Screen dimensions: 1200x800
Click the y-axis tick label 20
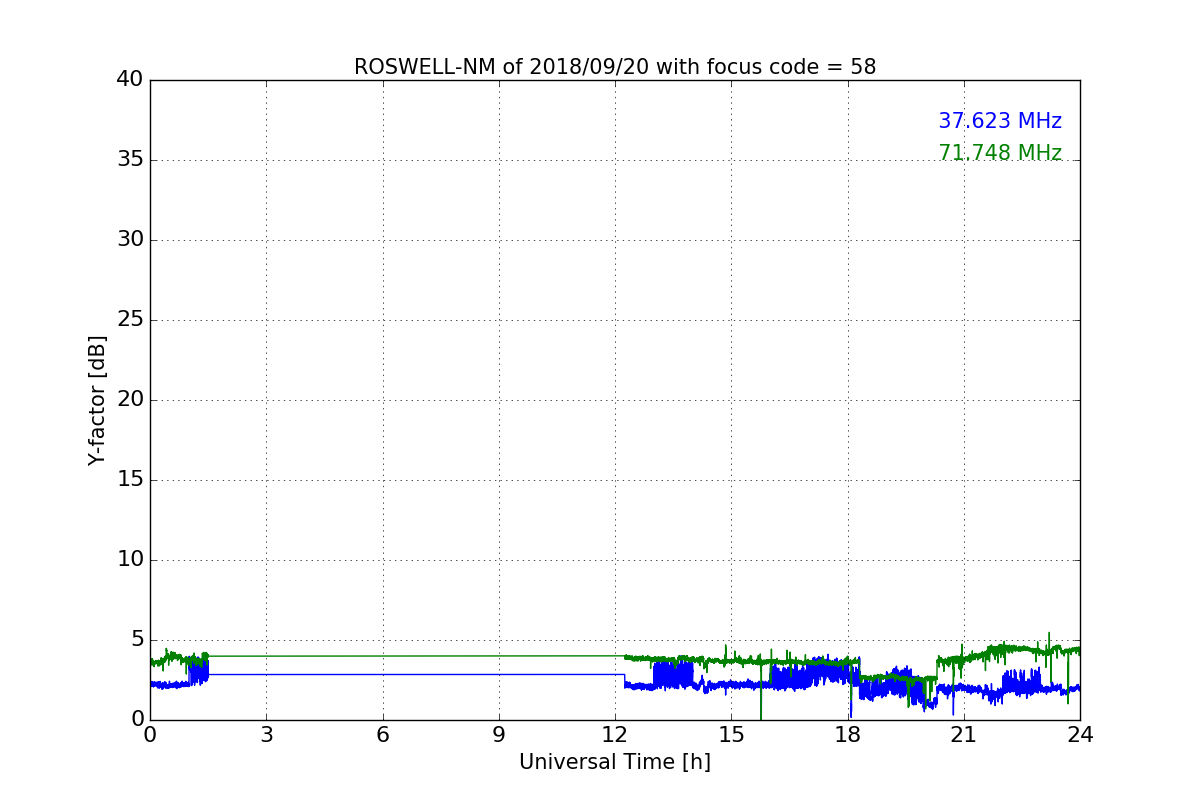(130, 400)
